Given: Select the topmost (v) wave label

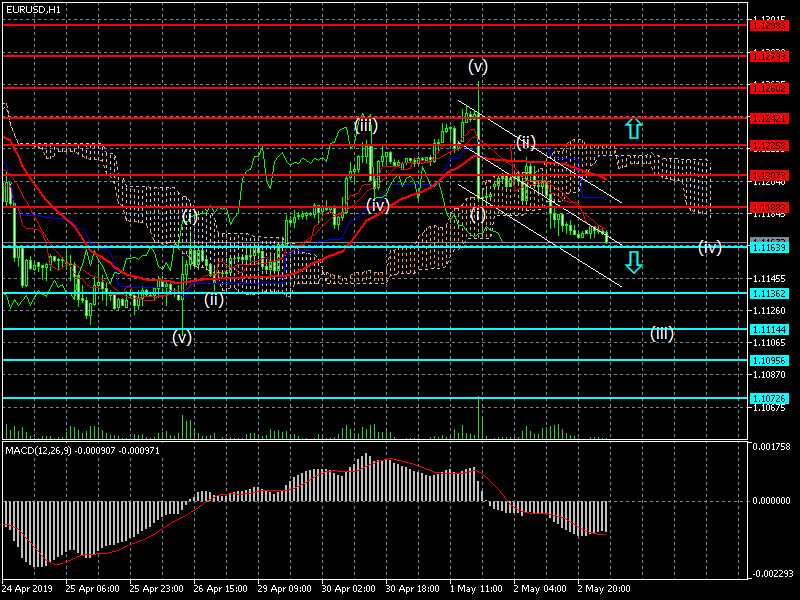Looking at the screenshot, I should click(478, 67).
